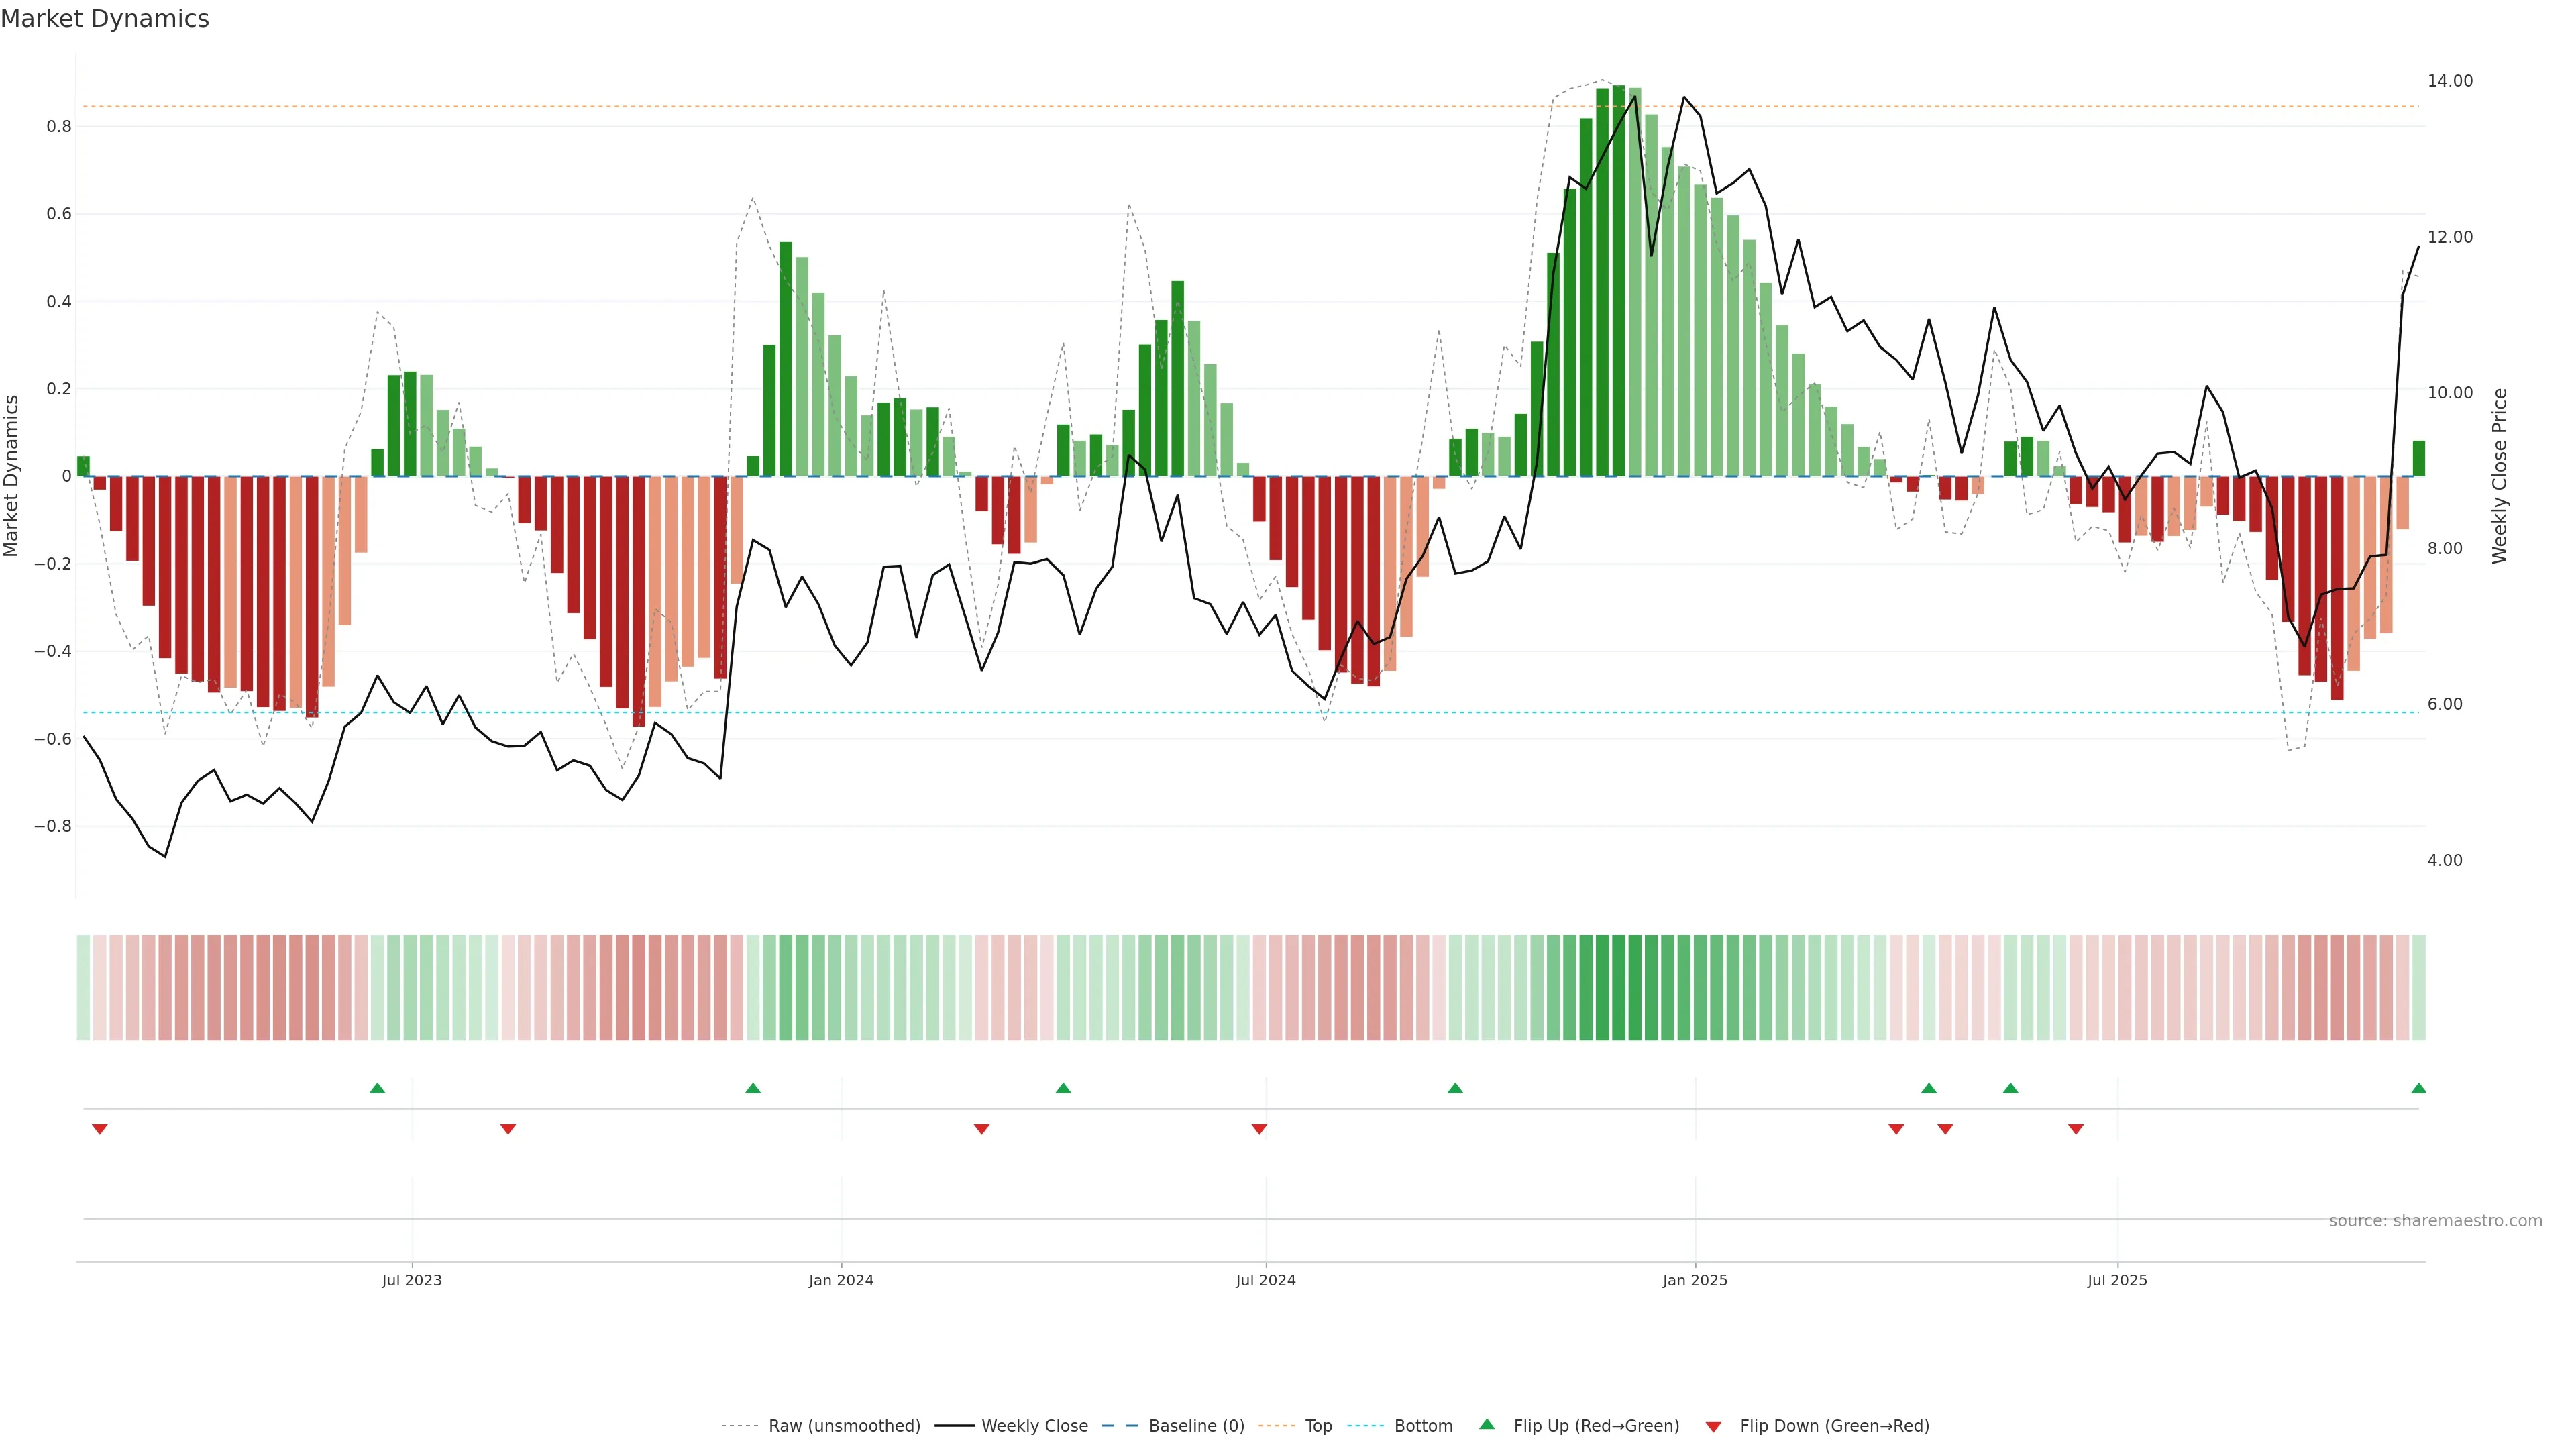Click the Weekly Close Price axis title

point(2499,476)
